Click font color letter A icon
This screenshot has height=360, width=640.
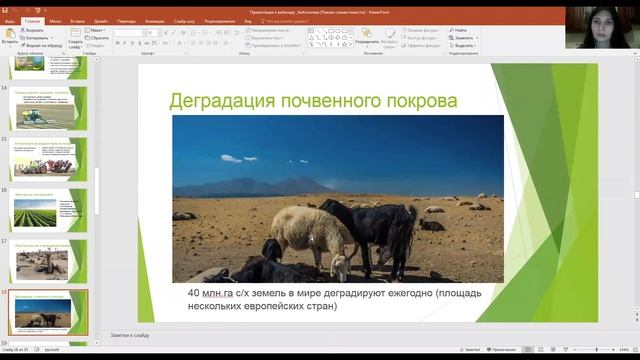179,43
